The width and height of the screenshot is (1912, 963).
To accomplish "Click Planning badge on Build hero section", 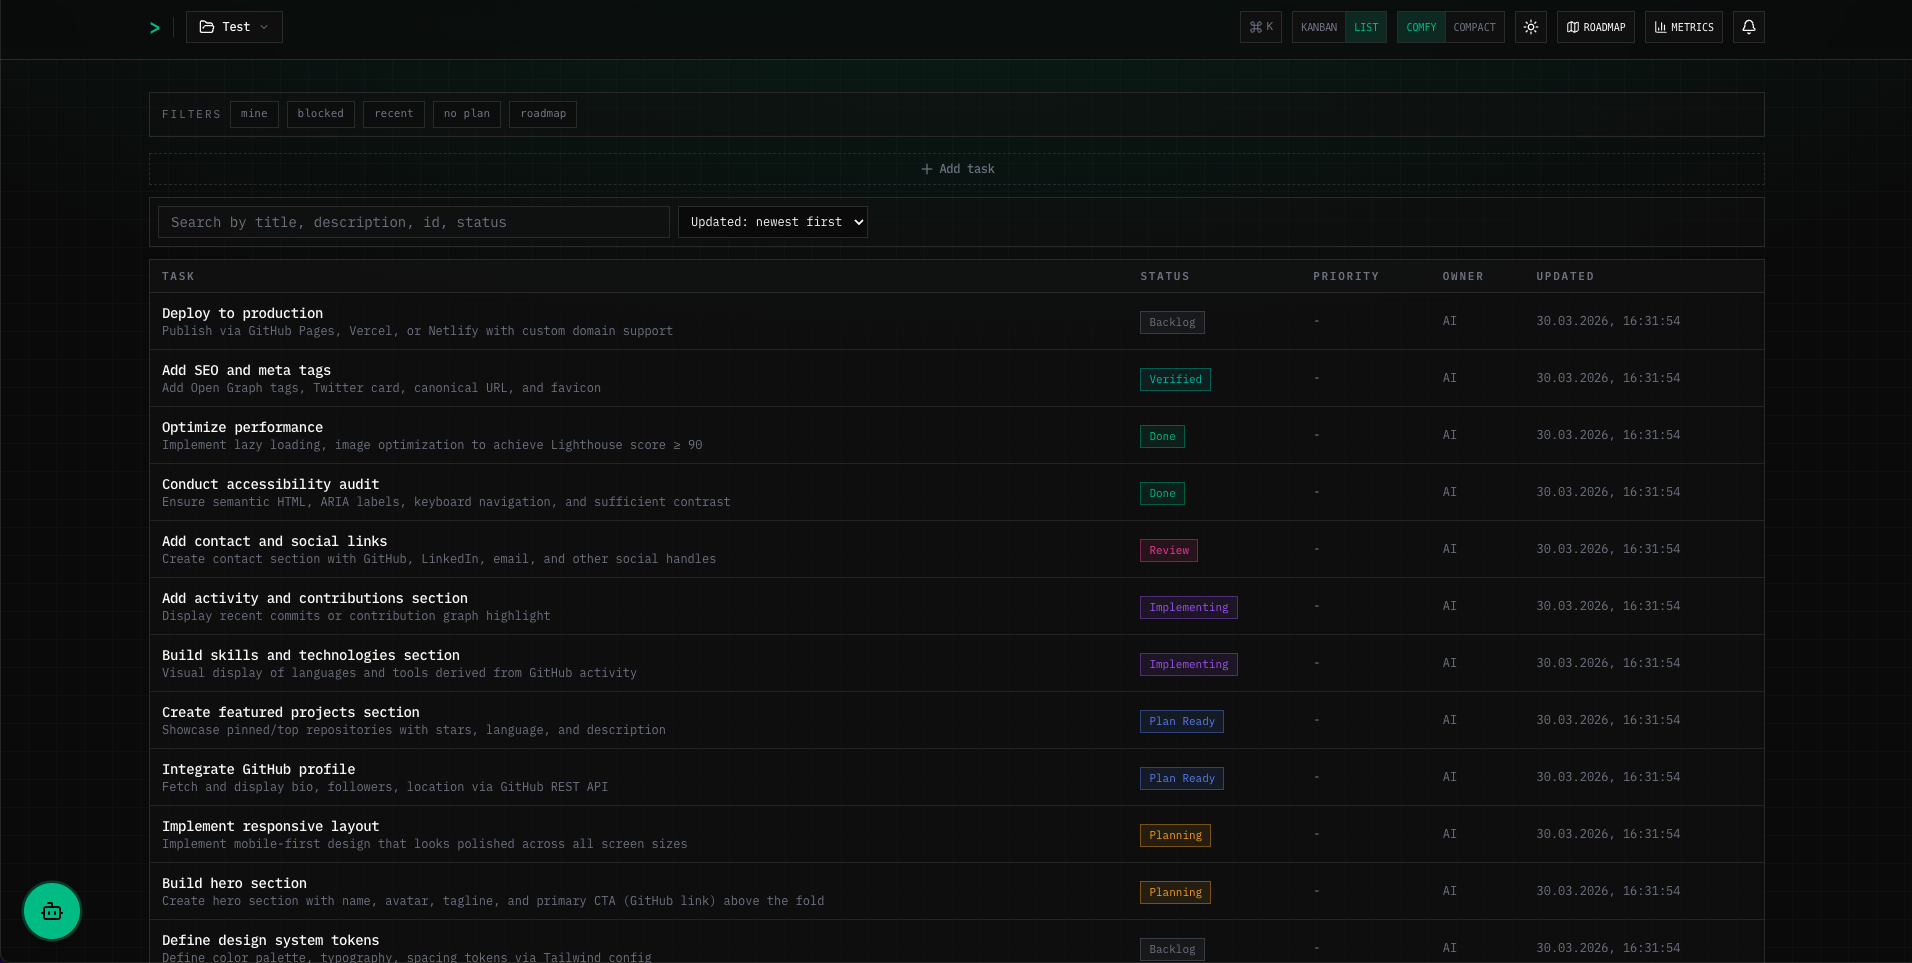I will click(1175, 892).
